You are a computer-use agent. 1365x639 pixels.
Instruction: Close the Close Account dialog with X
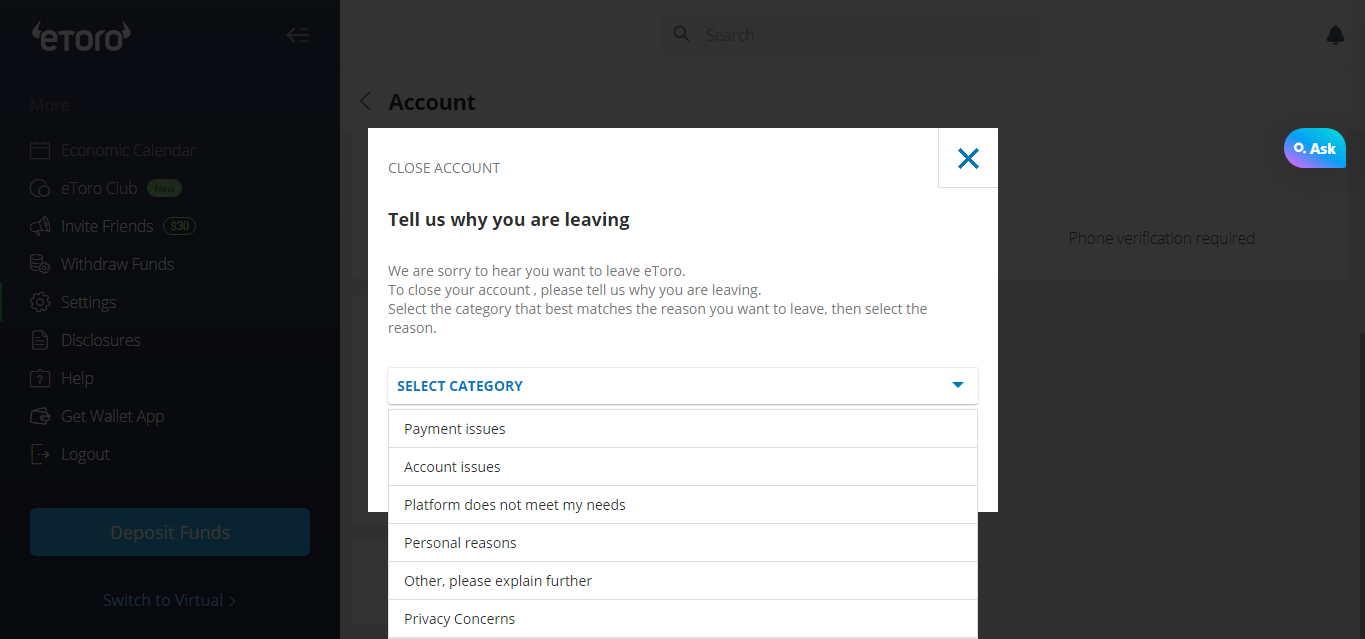pyautogui.click(x=968, y=158)
